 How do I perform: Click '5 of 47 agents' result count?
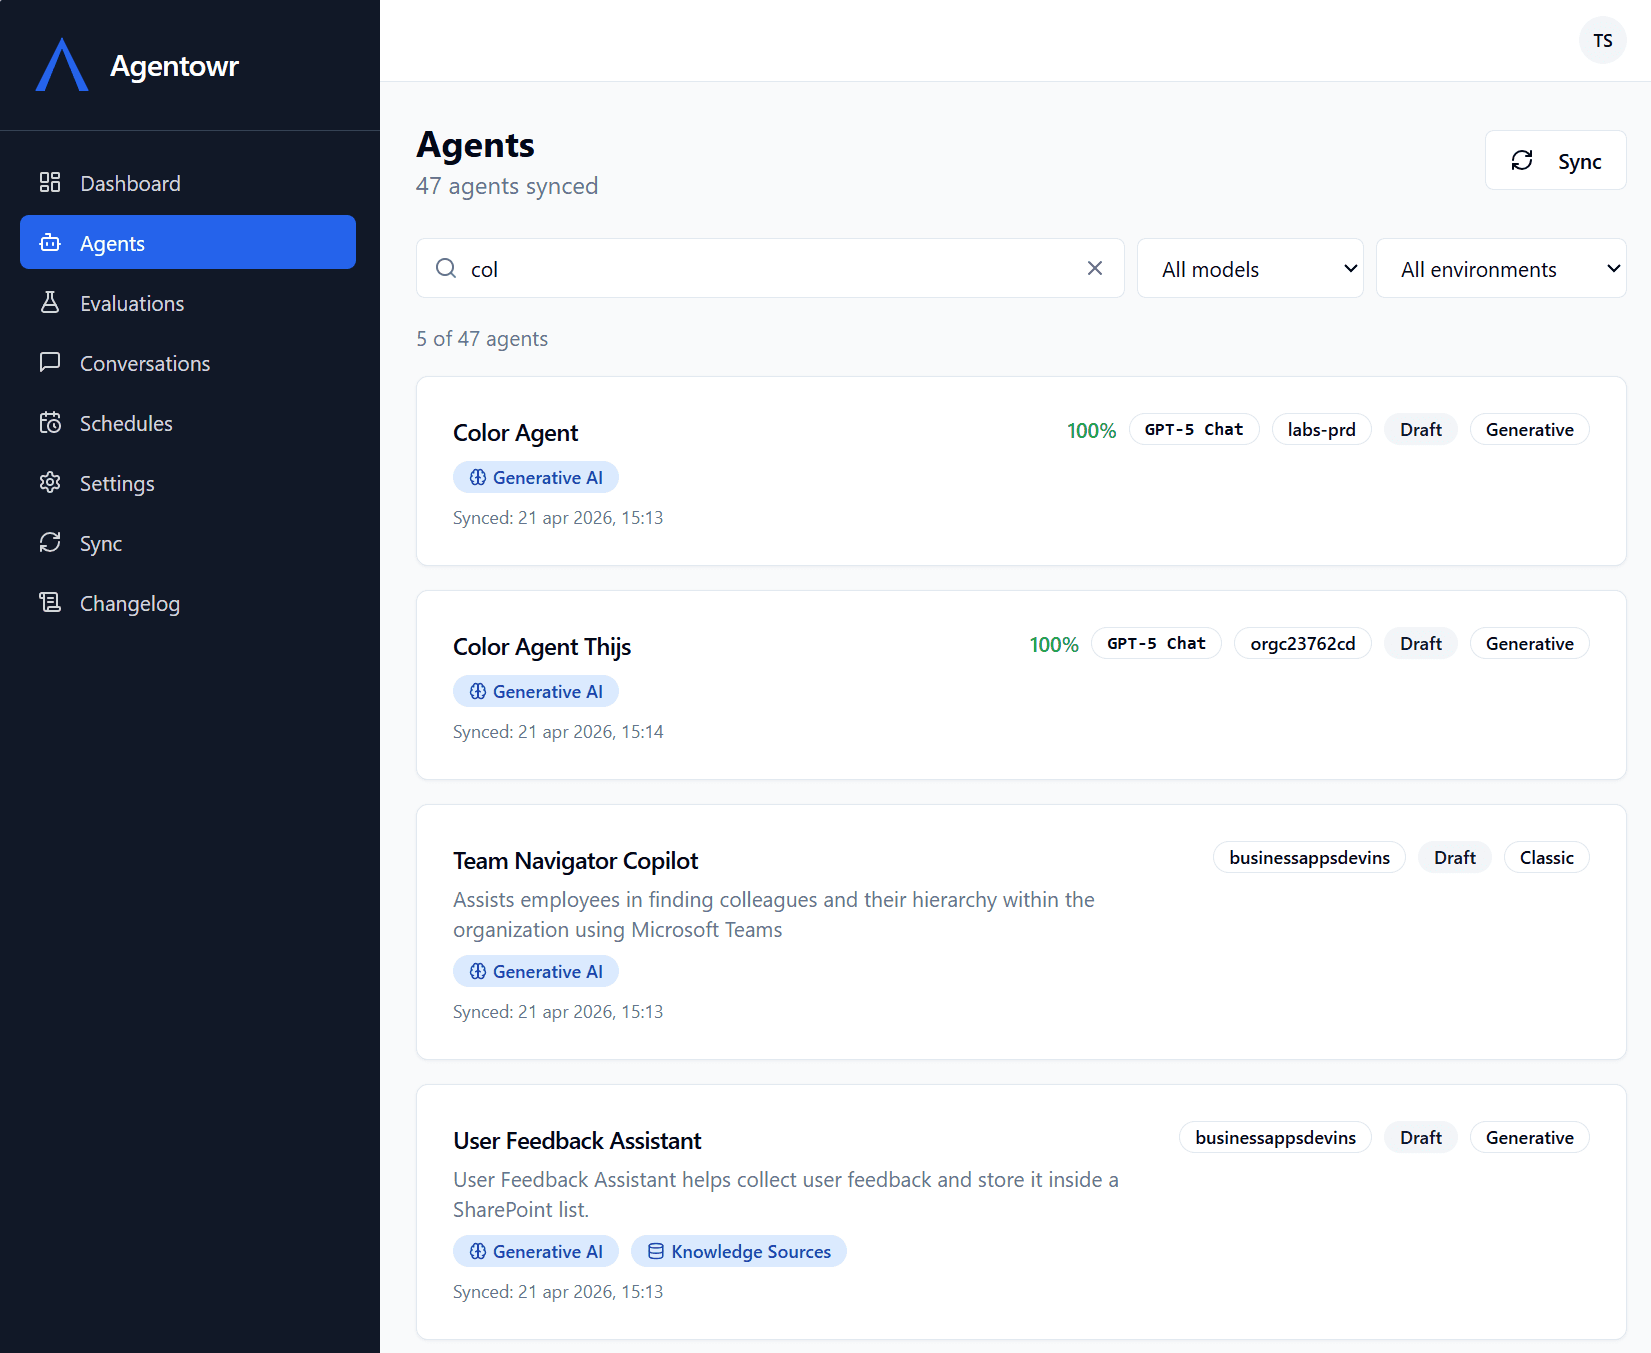pyautogui.click(x=482, y=338)
